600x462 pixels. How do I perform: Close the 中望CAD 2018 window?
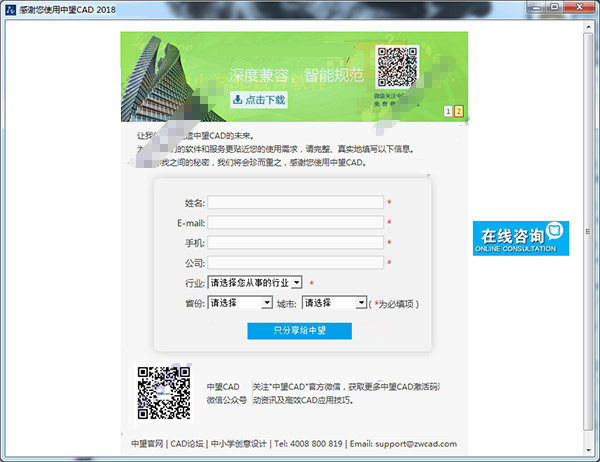(x=579, y=7)
